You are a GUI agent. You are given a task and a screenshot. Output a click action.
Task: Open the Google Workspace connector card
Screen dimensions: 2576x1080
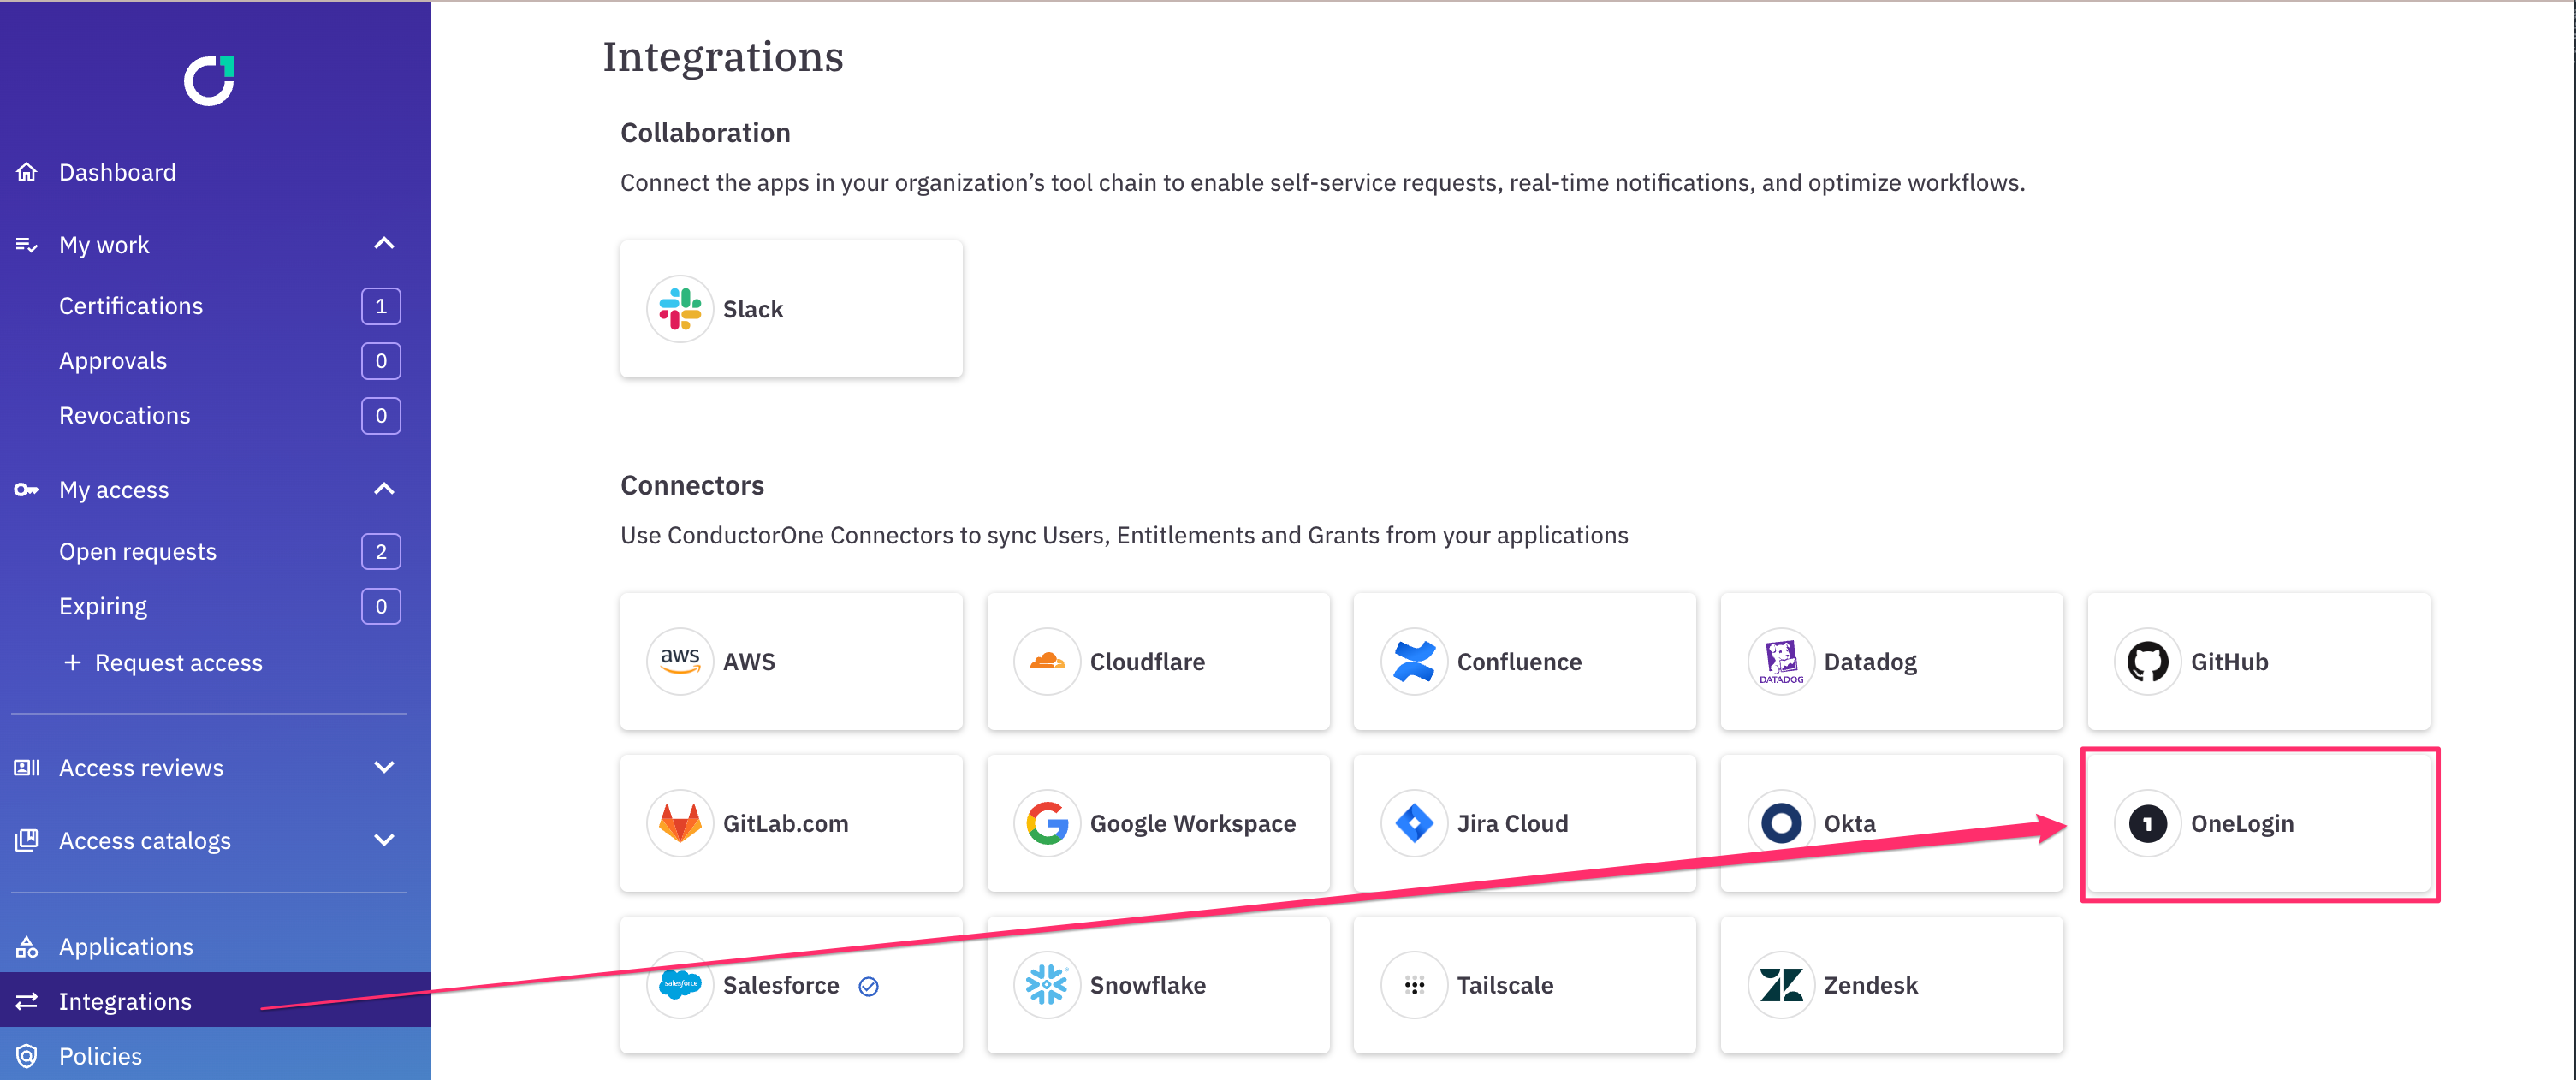(1158, 823)
